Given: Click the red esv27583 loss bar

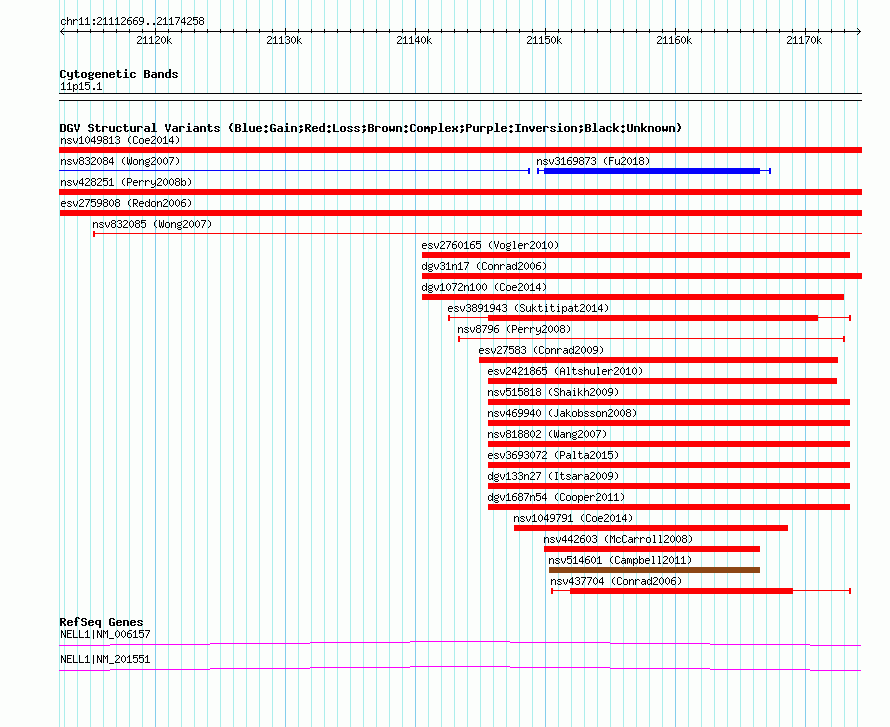Looking at the screenshot, I should click(658, 360).
